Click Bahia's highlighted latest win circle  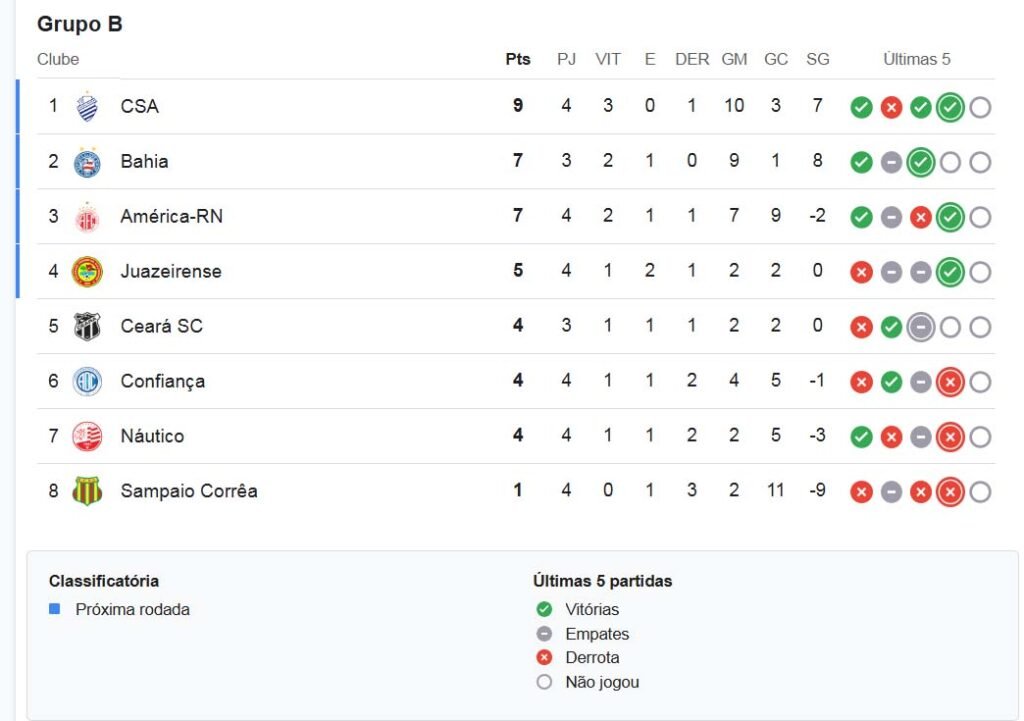(921, 162)
